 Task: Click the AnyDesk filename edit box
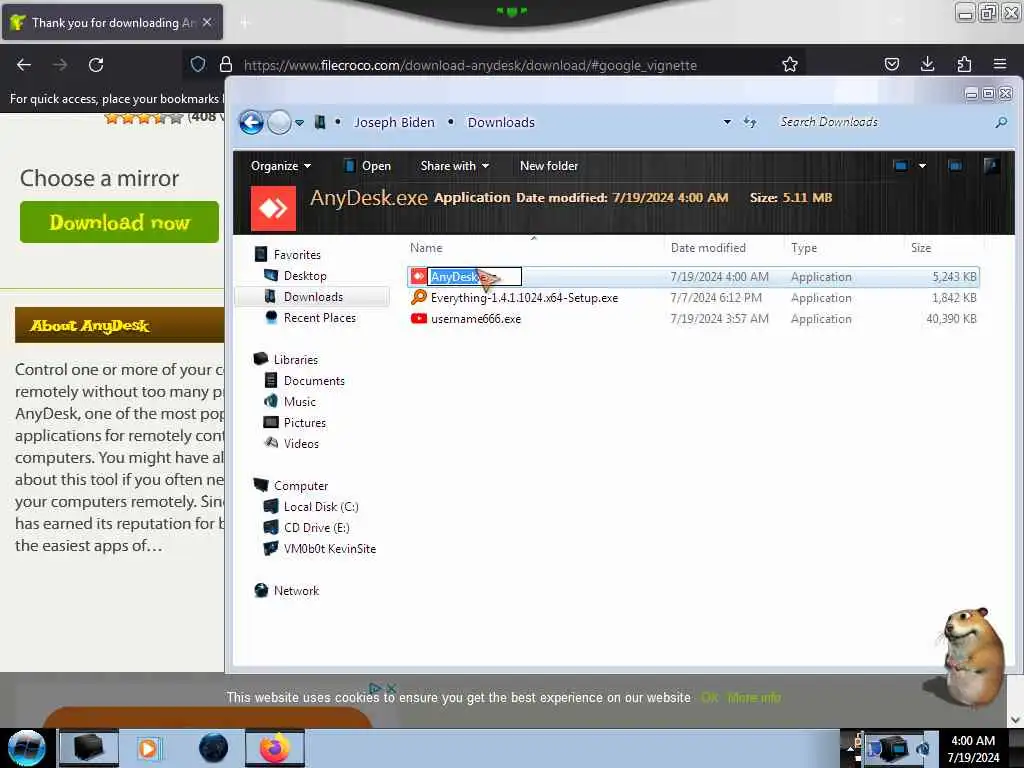pyautogui.click(x=475, y=277)
